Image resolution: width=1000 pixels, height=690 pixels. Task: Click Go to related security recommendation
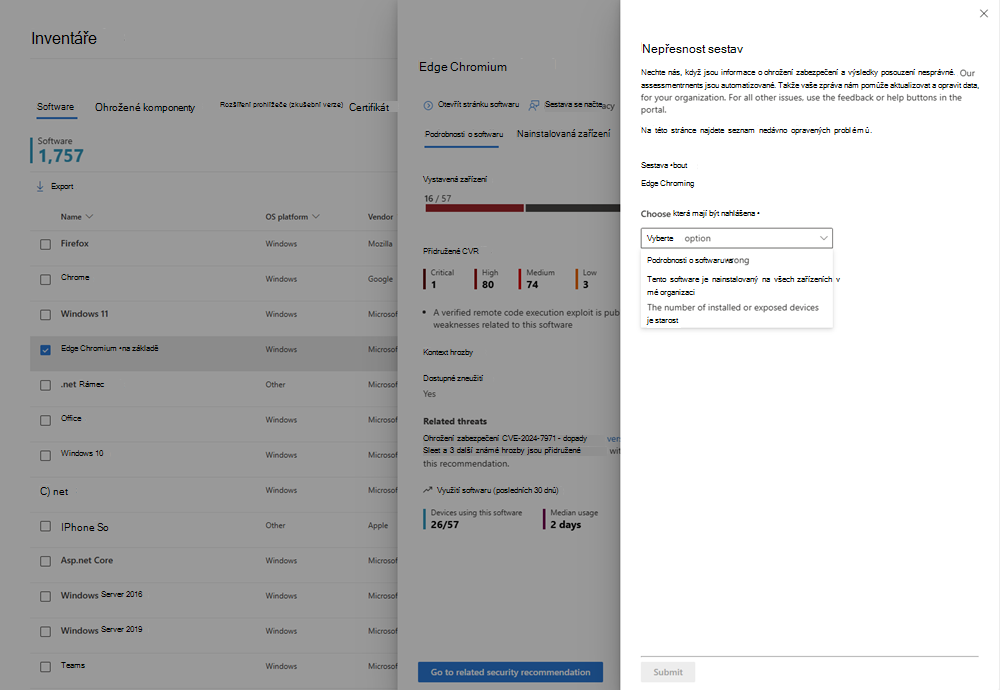(510, 672)
